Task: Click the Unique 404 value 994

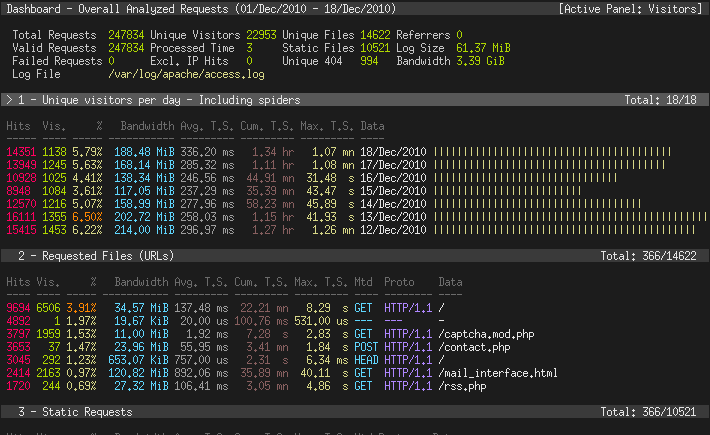Action: coord(369,61)
